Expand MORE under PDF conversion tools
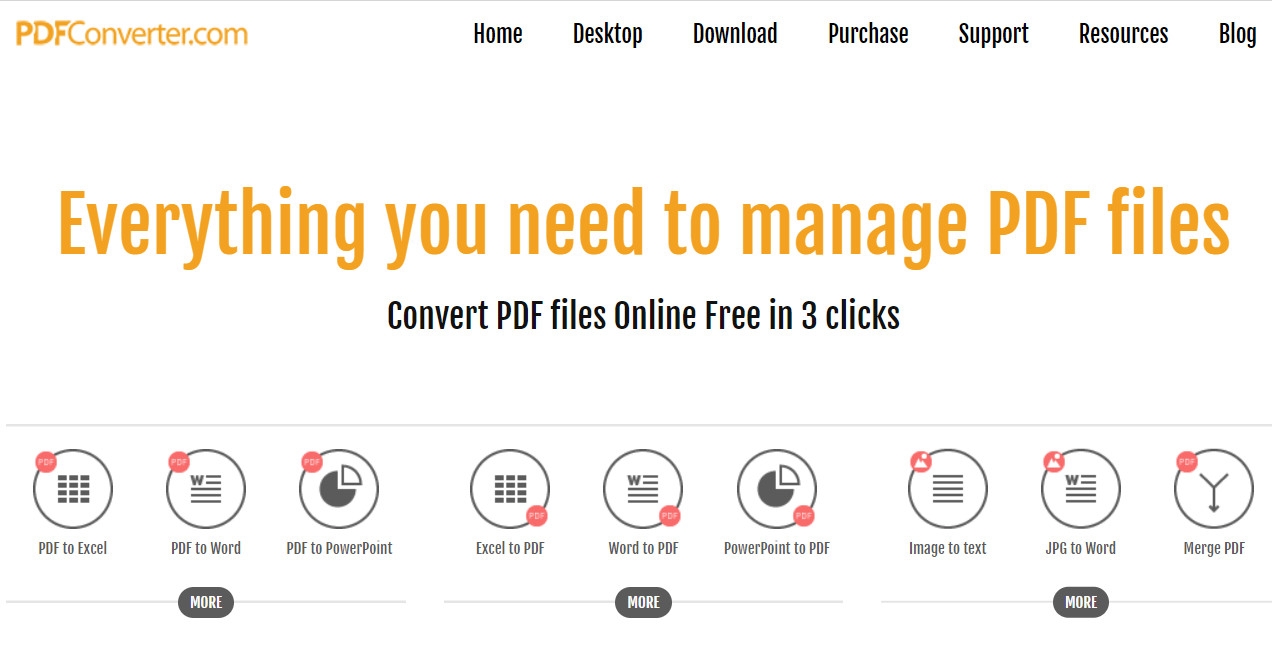Viewport: 1272px width, 661px height. pos(206,602)
